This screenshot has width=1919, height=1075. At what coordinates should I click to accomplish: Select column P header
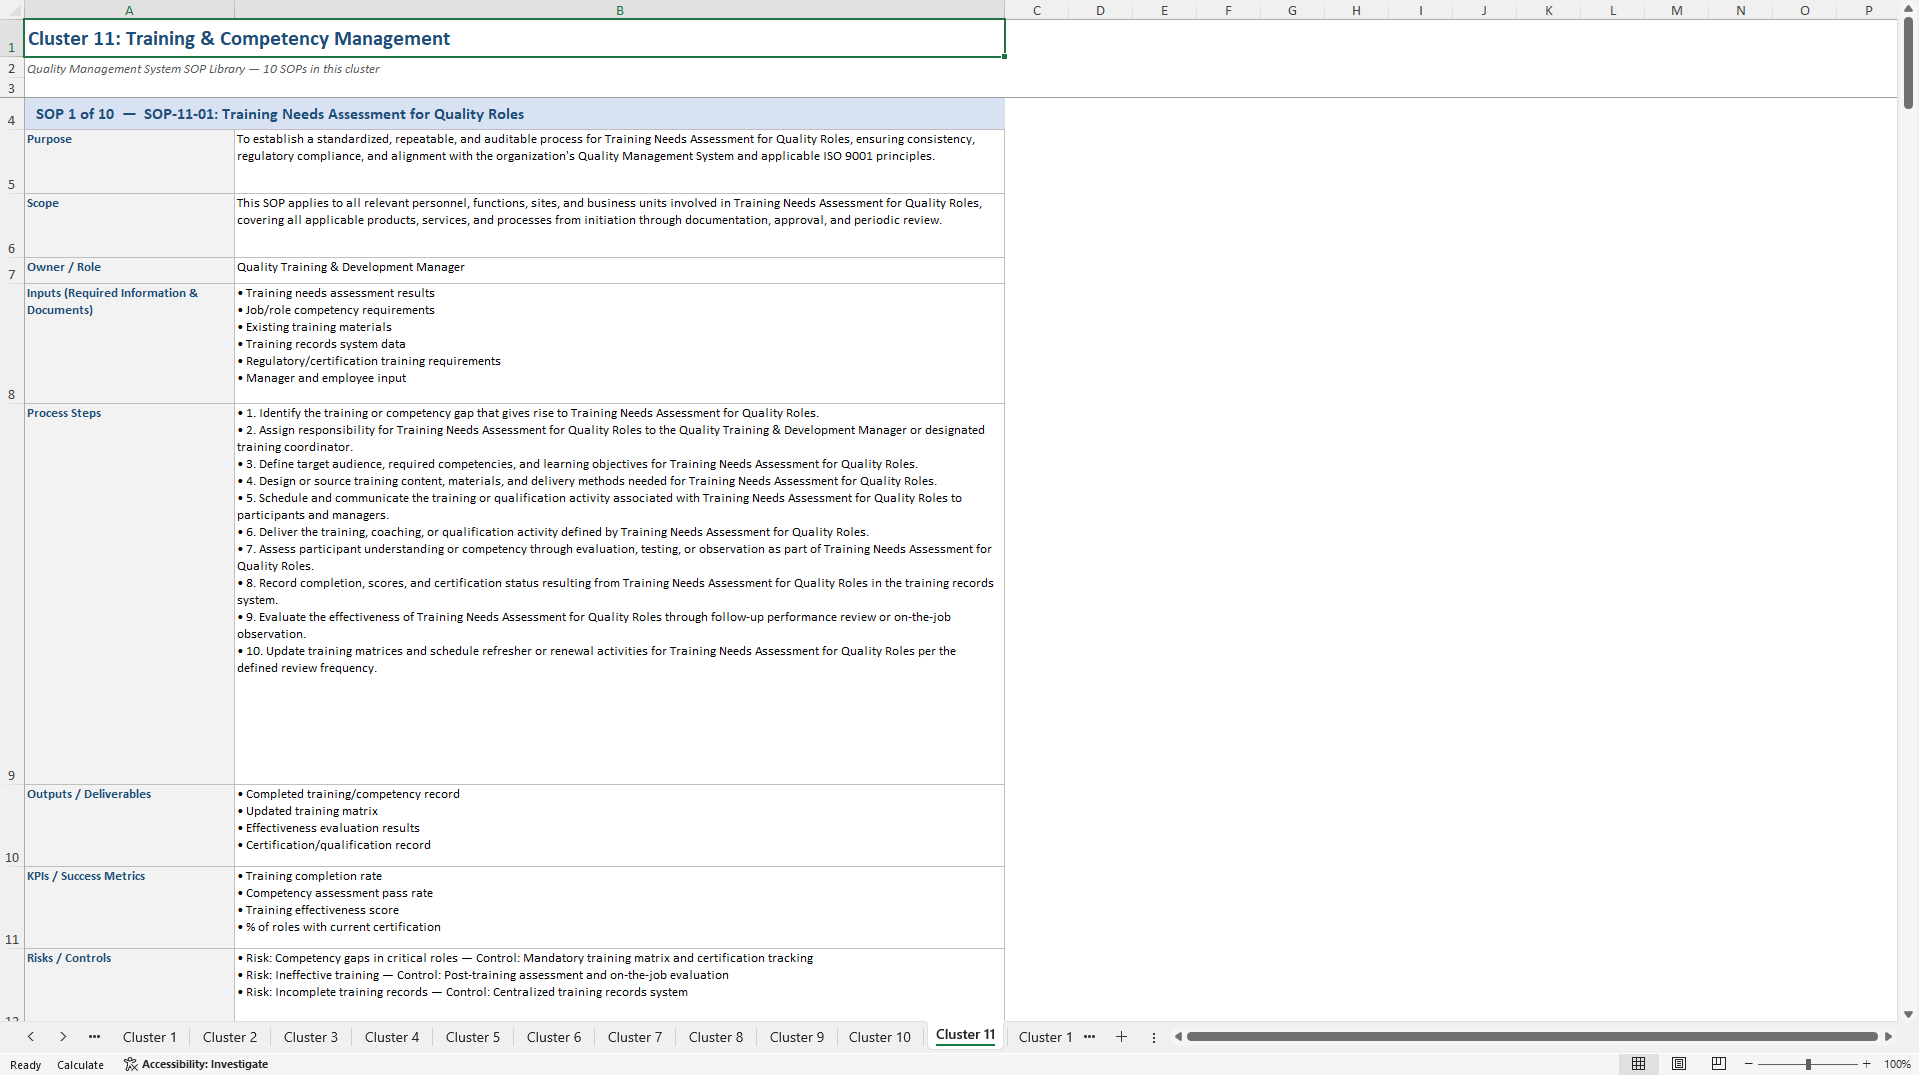pos(1868,10)
